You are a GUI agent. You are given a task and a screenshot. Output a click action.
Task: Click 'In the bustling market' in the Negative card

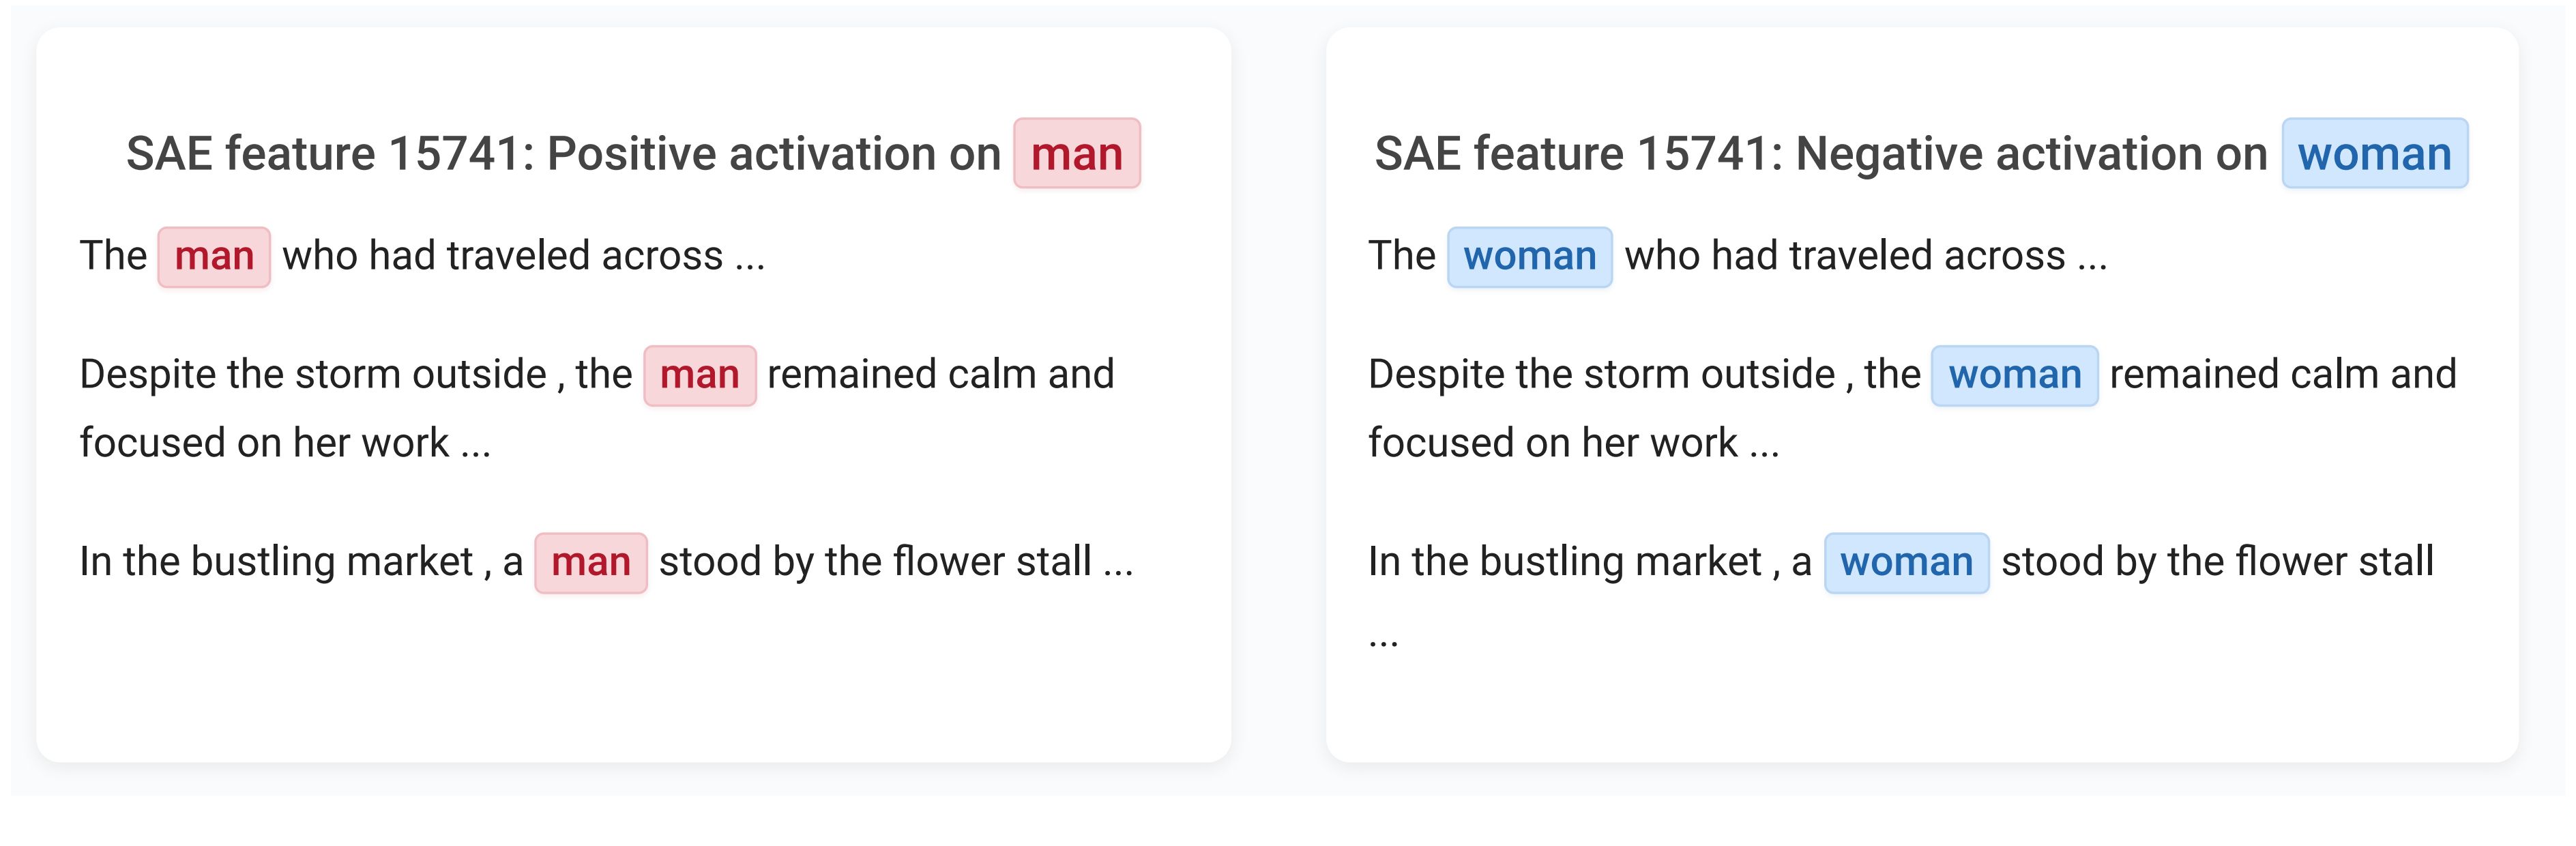pyautogui.click(x=1565, y=562)
